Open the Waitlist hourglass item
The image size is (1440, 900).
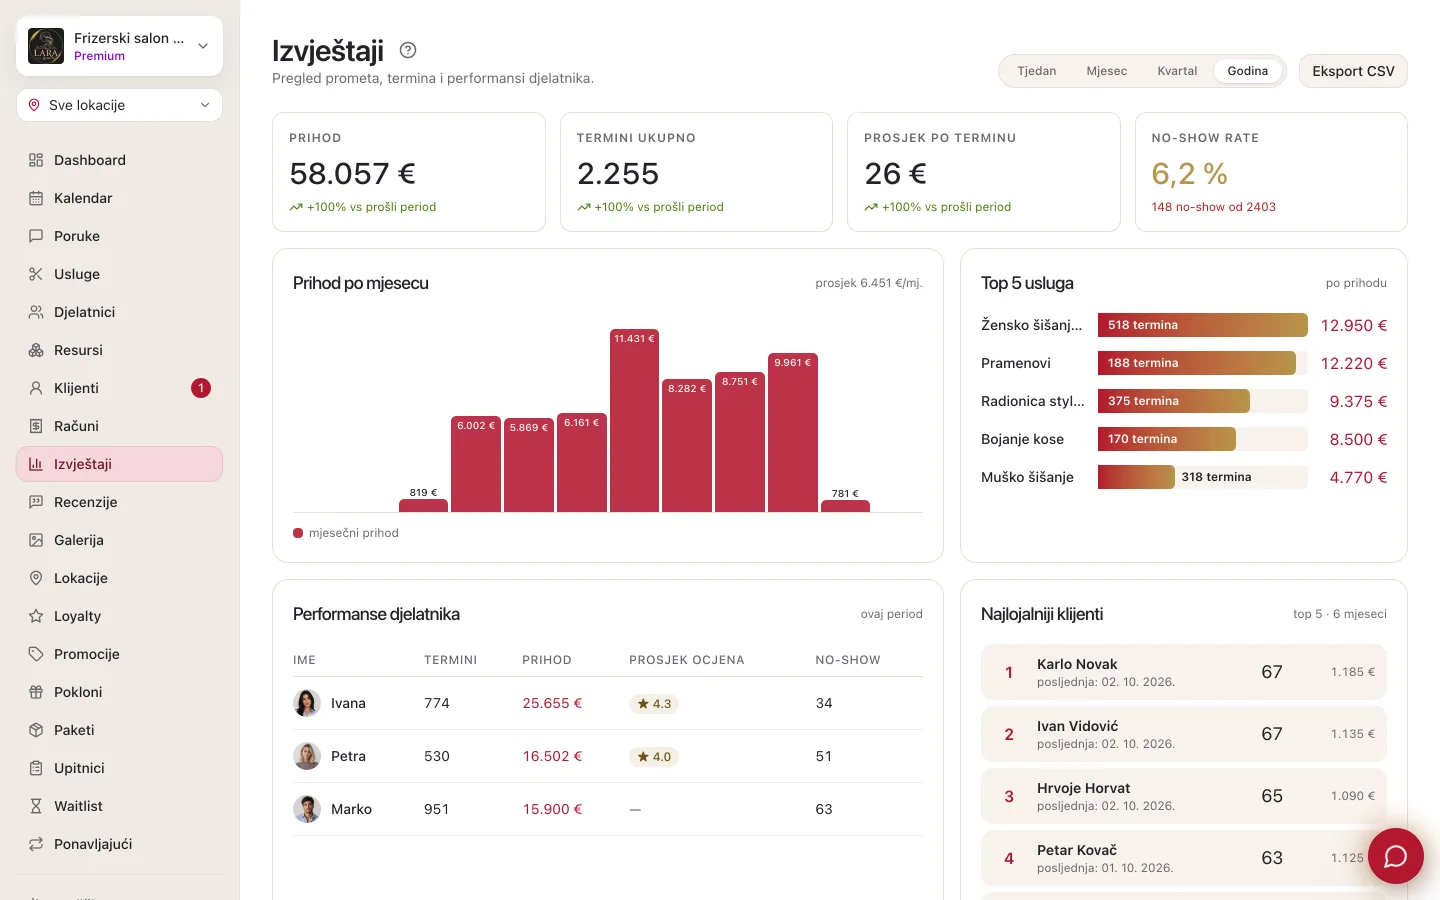[119, 806]
